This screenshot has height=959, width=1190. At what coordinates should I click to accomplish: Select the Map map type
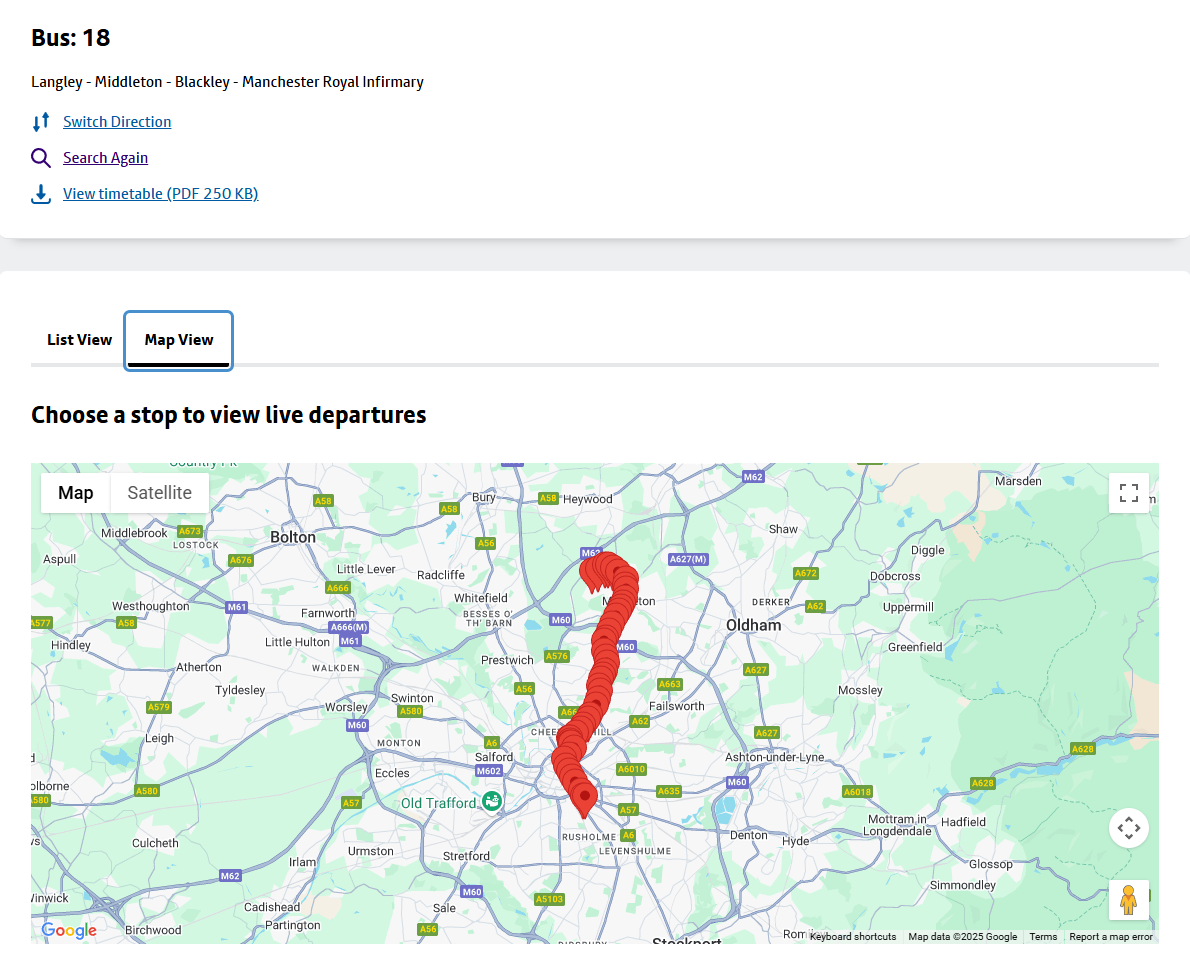[x=76, y=493]
